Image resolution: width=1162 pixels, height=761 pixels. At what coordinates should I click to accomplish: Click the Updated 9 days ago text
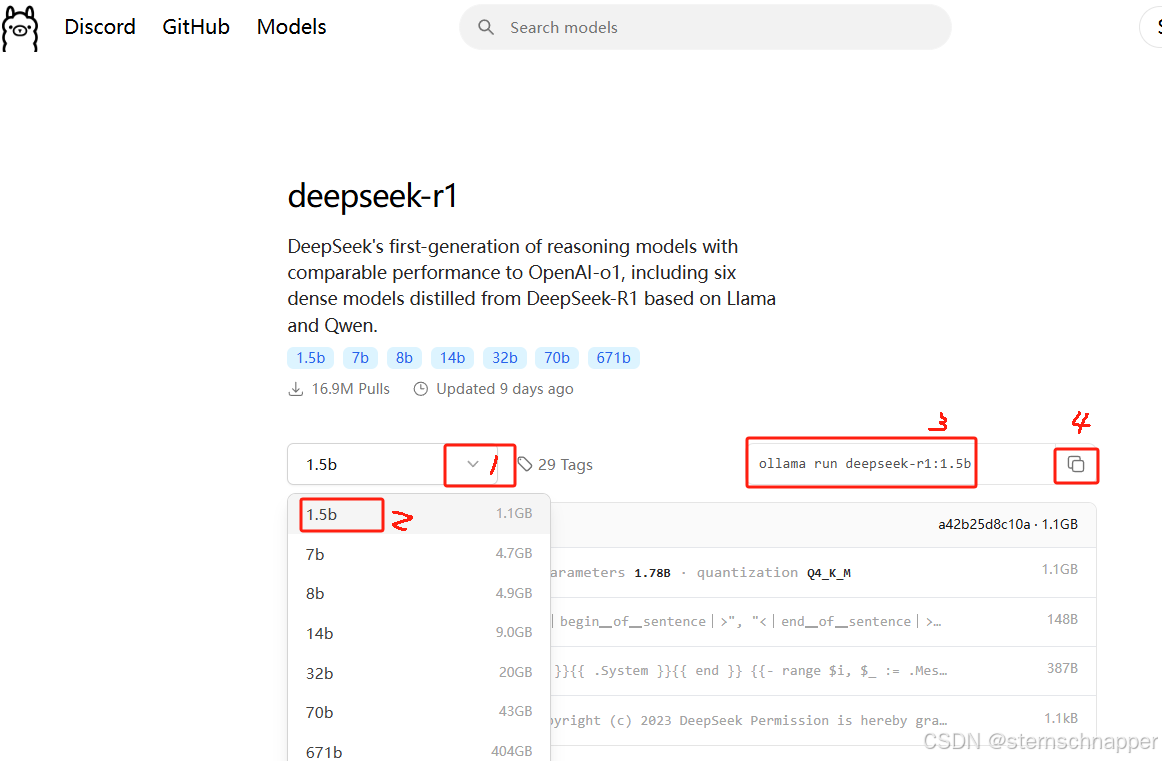click(505, 389)
